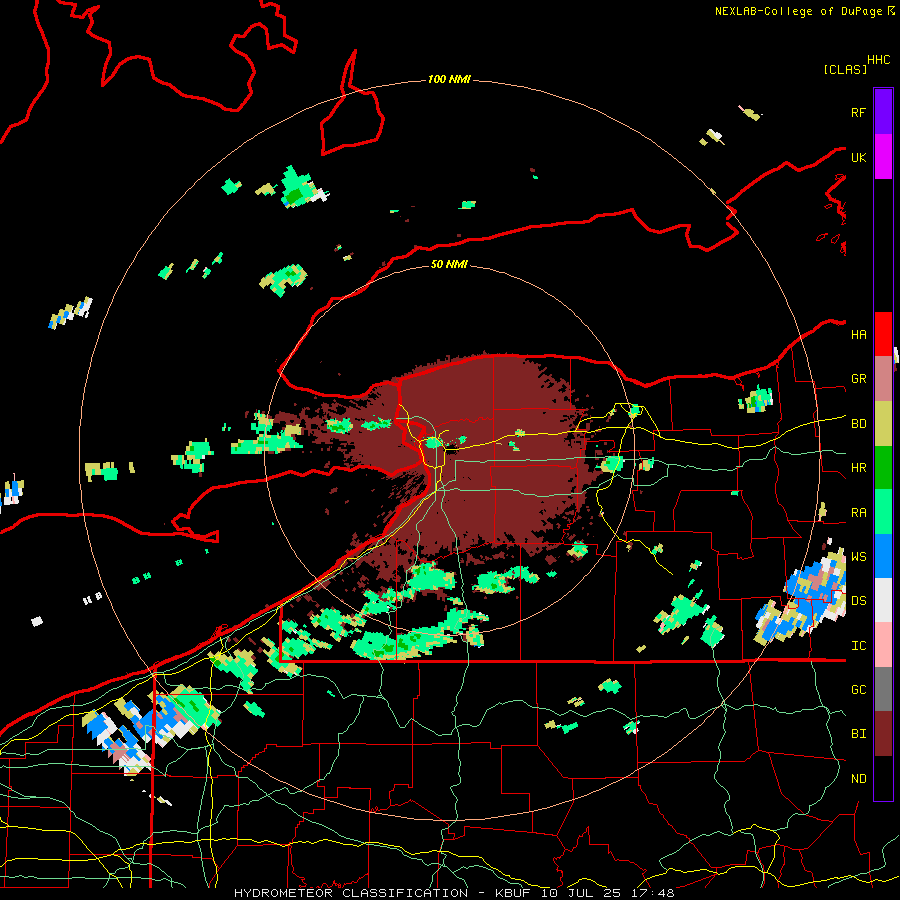
Task: Click the GR legend label
Action: tap(858, 379)
